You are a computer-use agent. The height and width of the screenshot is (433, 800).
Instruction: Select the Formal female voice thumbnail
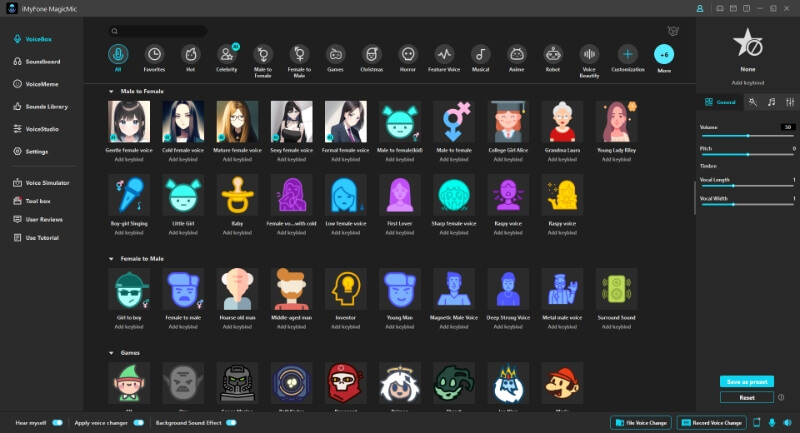click(x=345, y=121)
